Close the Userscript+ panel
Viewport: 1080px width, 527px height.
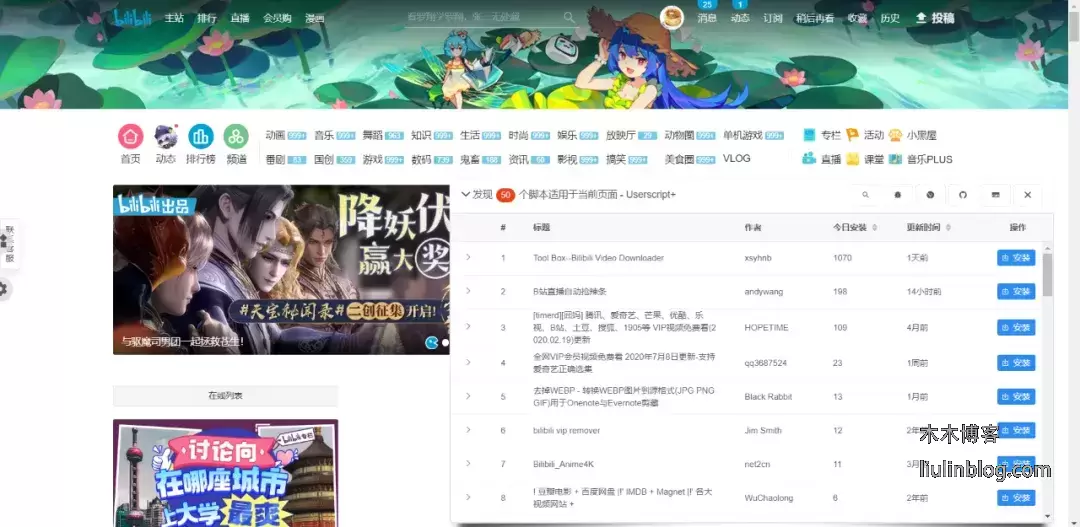pyautogui.click(x=1027, y=195)
